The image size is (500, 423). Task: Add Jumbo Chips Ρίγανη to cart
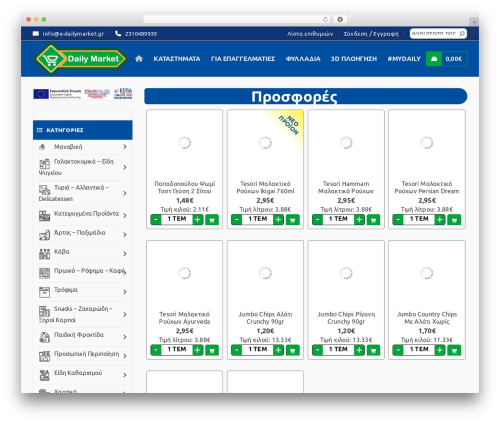[x=373, y=350]
